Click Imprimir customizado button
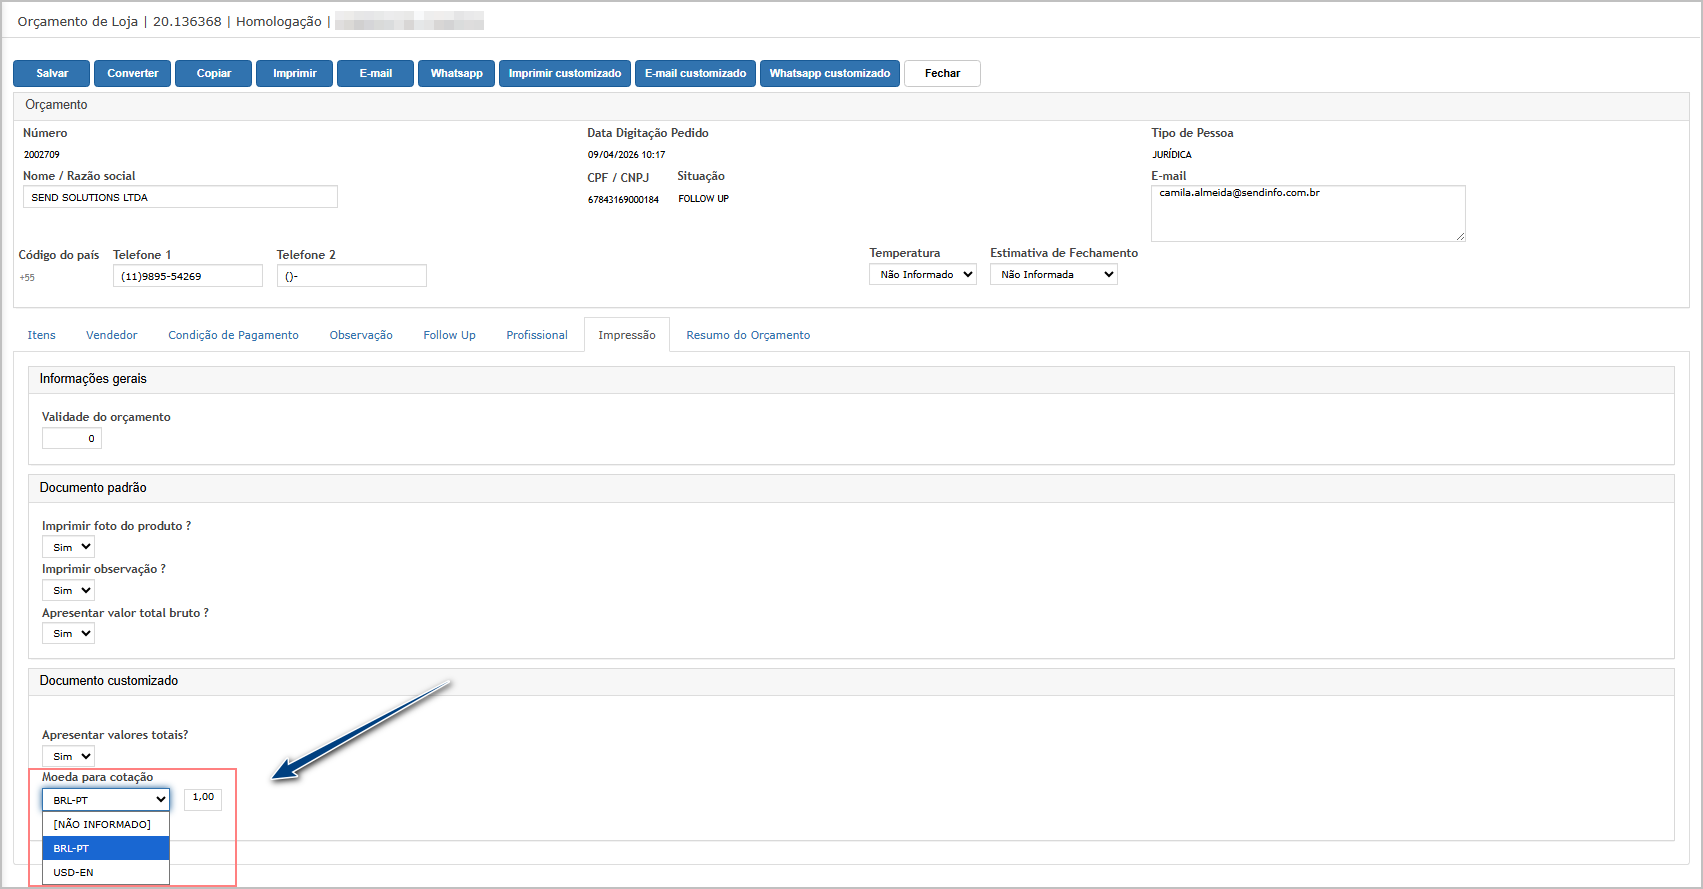The height and width of the screenshot is (889, 1703). pyautogui.click(x=564, y=74)
